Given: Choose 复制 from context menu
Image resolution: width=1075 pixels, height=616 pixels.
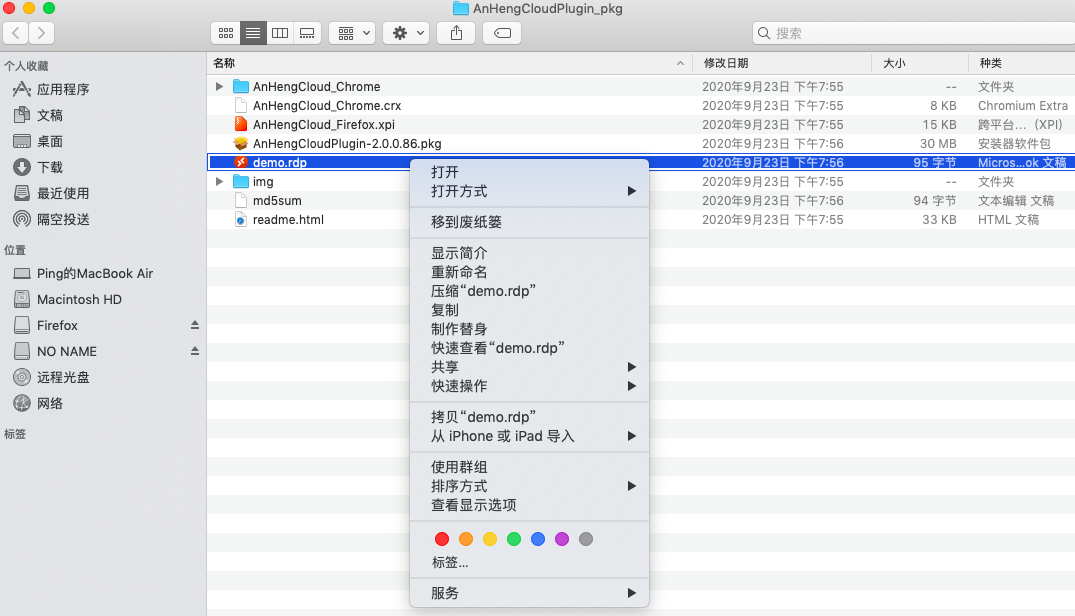Looking at the screenshot, I should [529, 310].
